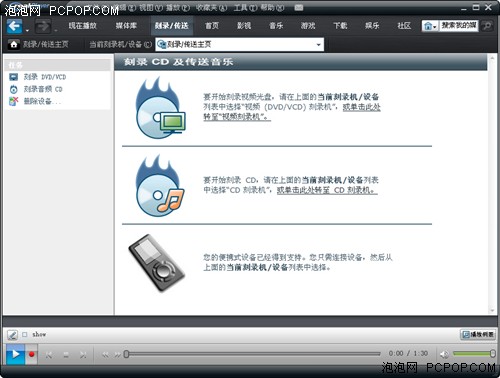Open the 影视 tab

click(244, 26)
